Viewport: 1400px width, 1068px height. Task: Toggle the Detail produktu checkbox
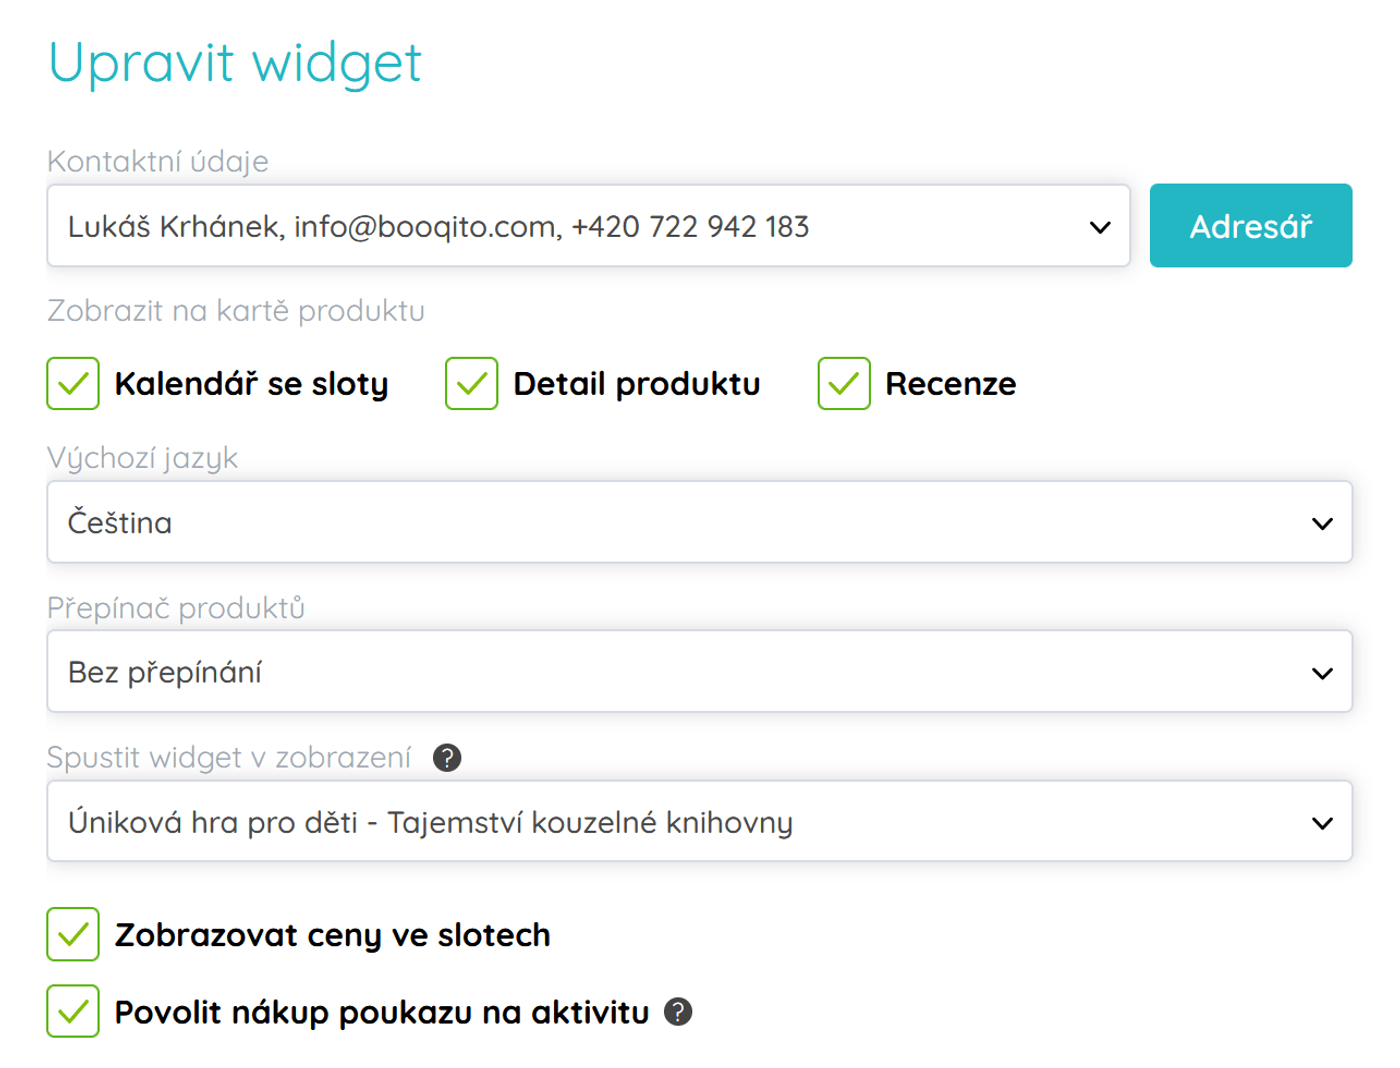pyautogui.click(x=472, y=383)
